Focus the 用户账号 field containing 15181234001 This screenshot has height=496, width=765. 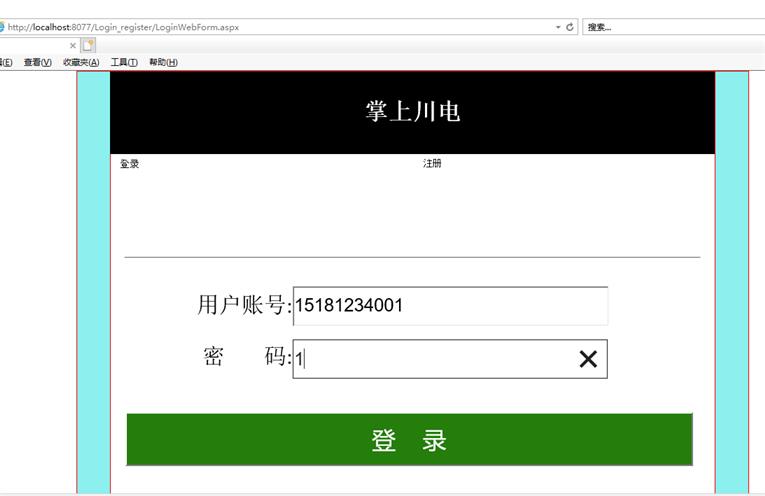(x=450, y=306)
